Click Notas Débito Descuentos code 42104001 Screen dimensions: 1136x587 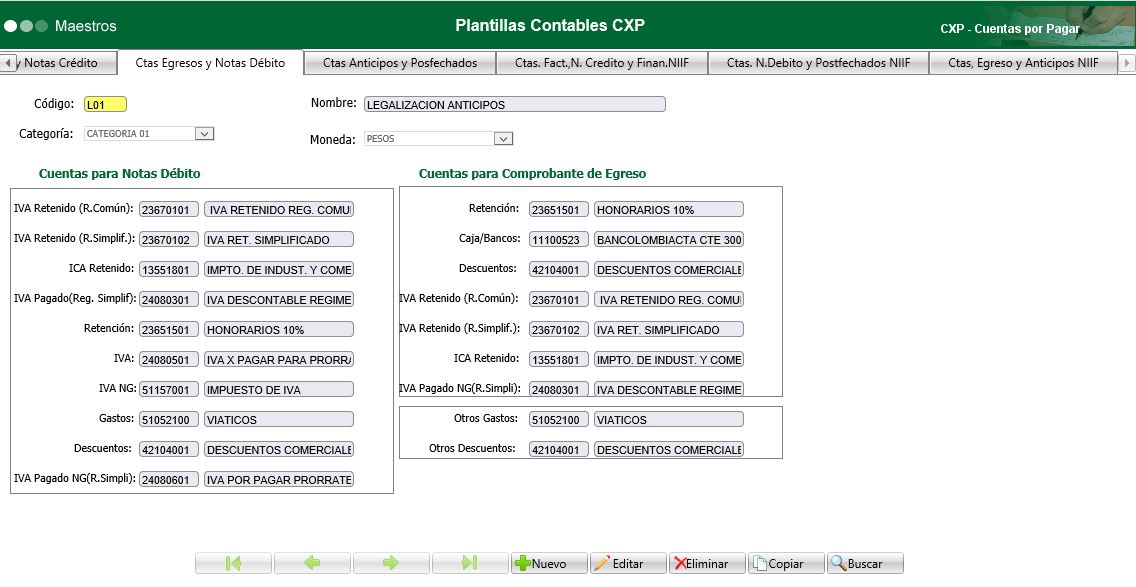click(169, 450)
